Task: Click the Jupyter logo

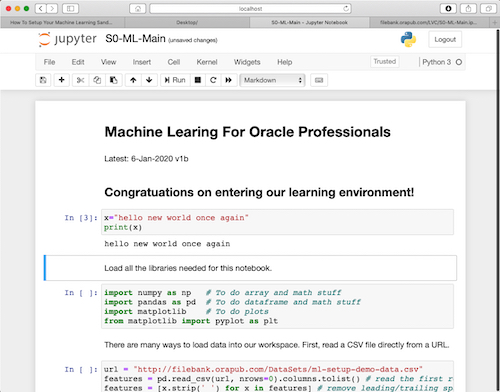Action: [68, 39]
